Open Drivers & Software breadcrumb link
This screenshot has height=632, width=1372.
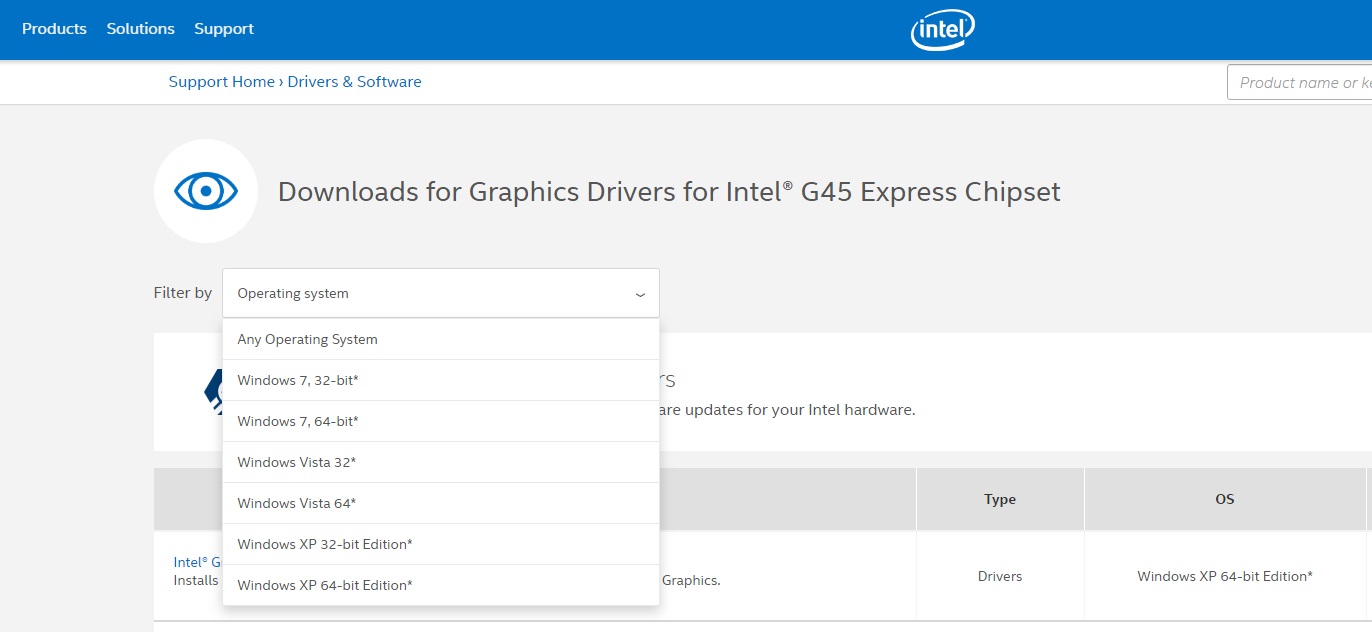point(355,82)
